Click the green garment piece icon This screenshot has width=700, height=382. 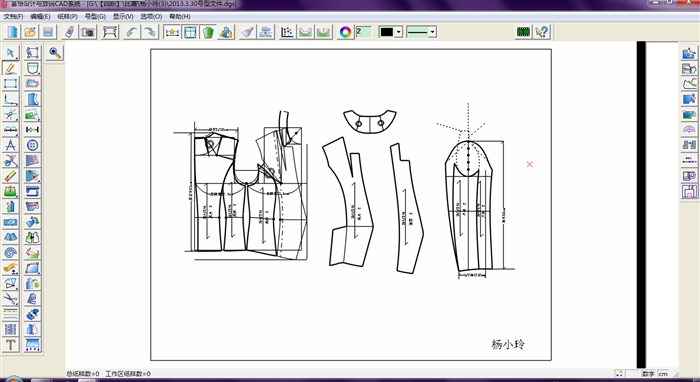pyautogui.click(x=208, y=32)
